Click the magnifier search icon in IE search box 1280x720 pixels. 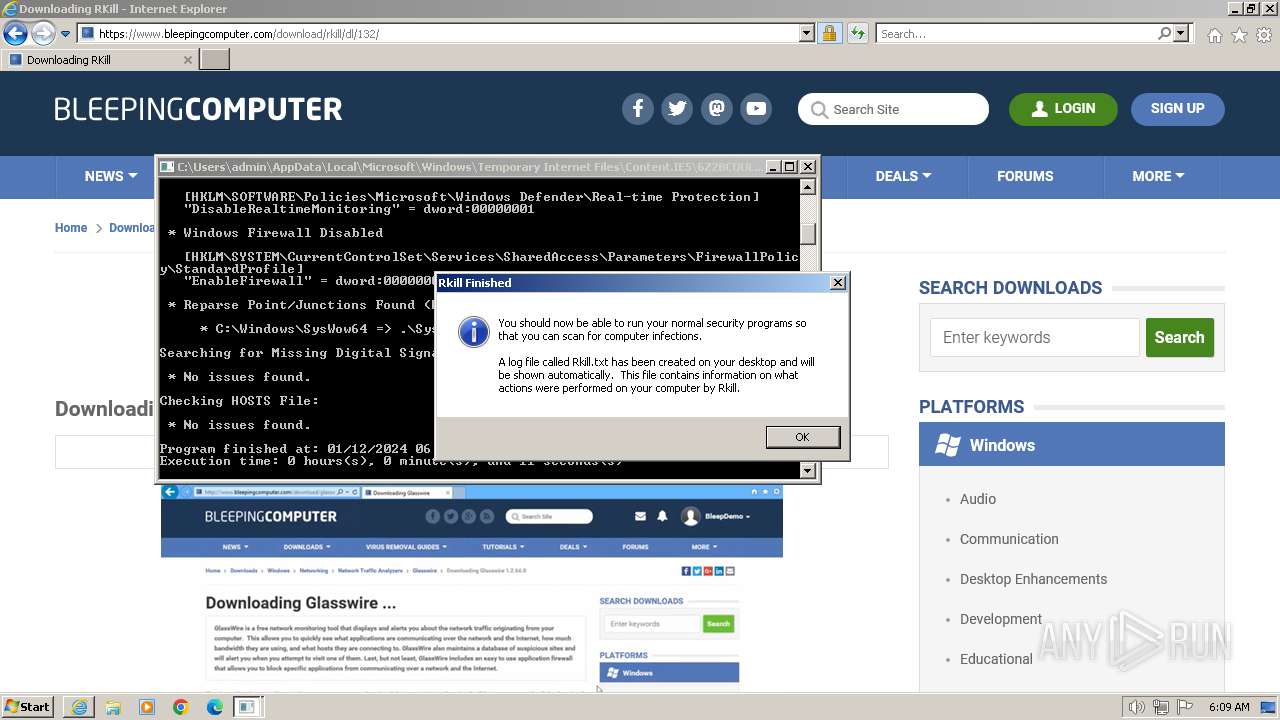pyautogui.click(x=1164, y=34)
